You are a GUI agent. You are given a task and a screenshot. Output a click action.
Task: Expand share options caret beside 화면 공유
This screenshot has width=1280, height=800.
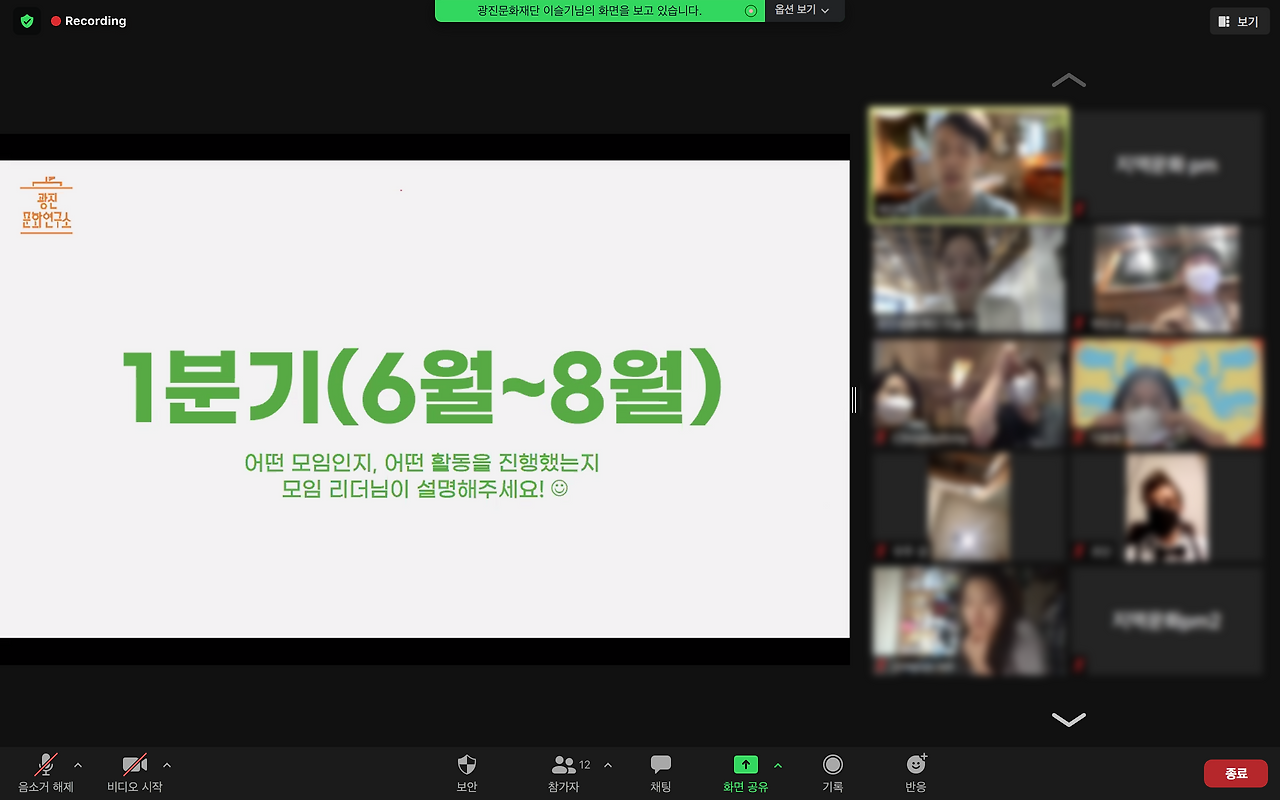pyautogui.click(x=778, y=766)
